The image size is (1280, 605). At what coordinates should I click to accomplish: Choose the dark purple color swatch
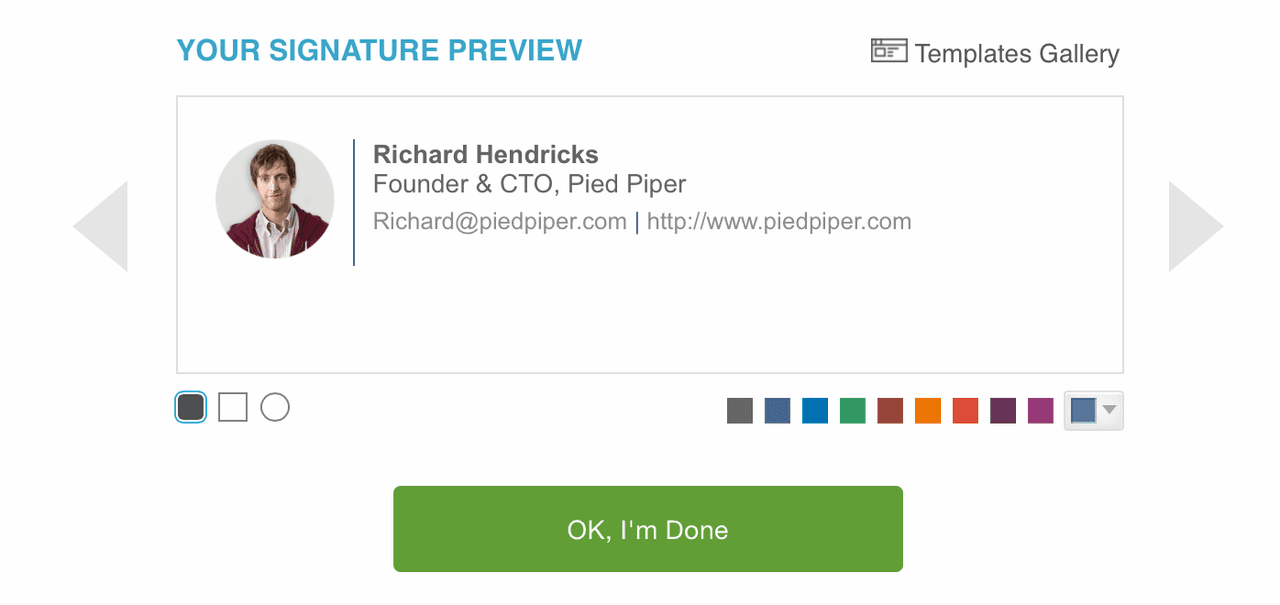pyautogui.click(x=1003, y=411)
